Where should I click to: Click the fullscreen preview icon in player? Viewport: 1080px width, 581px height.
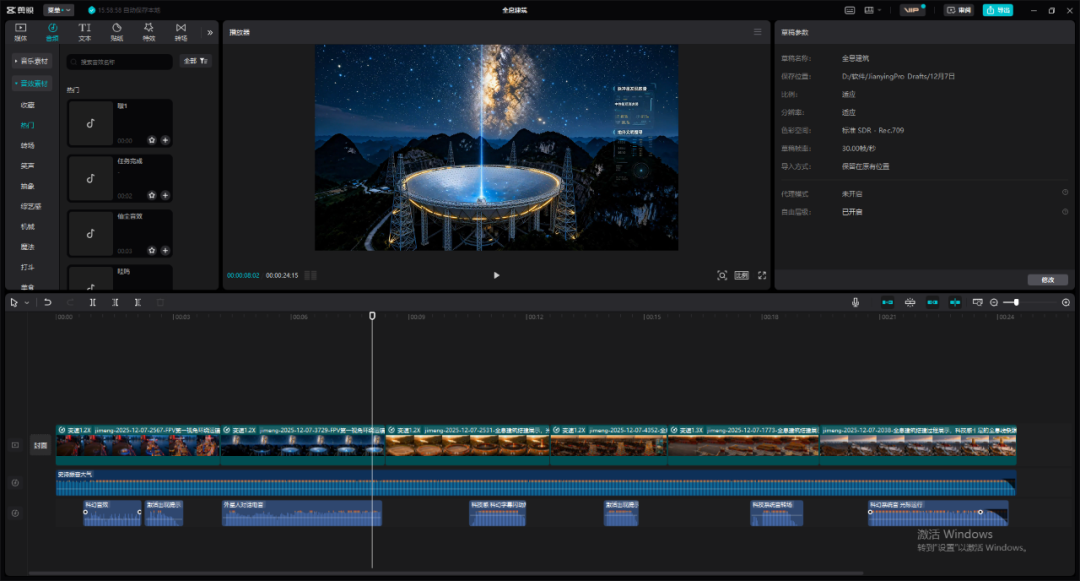pyautogui.click(x=762, y=275)
